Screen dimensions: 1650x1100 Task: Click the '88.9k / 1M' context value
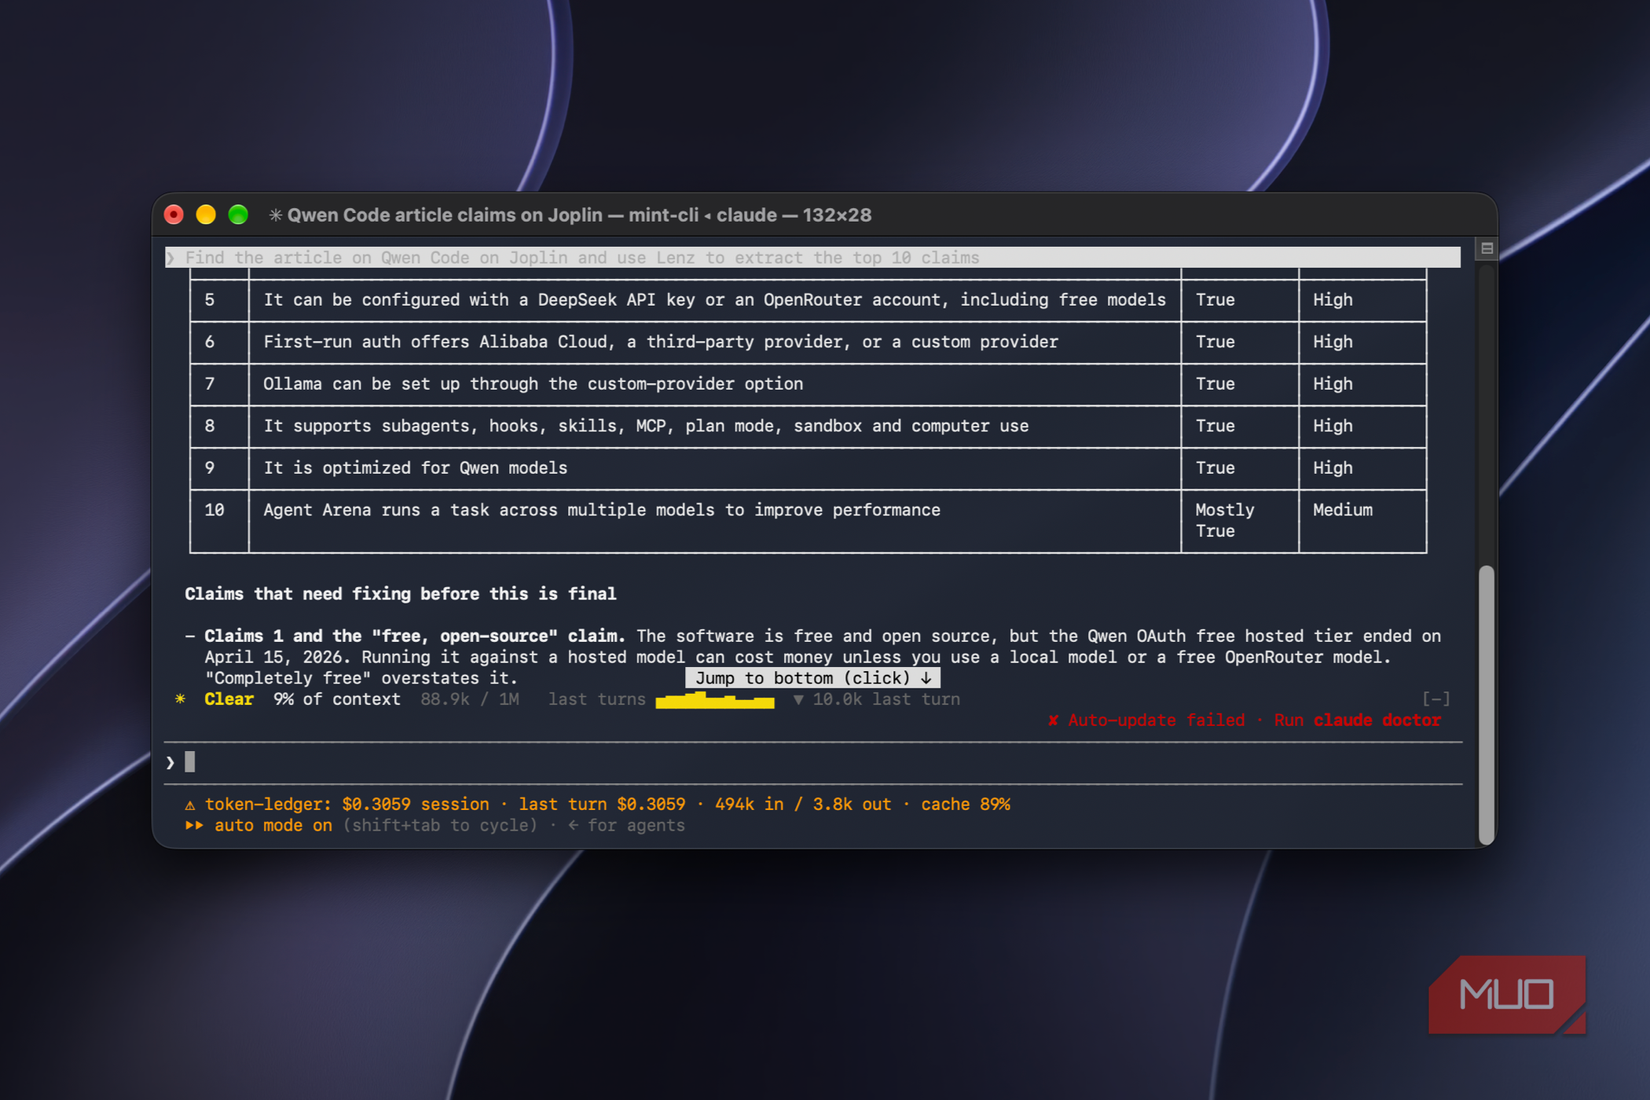[469, 699]
